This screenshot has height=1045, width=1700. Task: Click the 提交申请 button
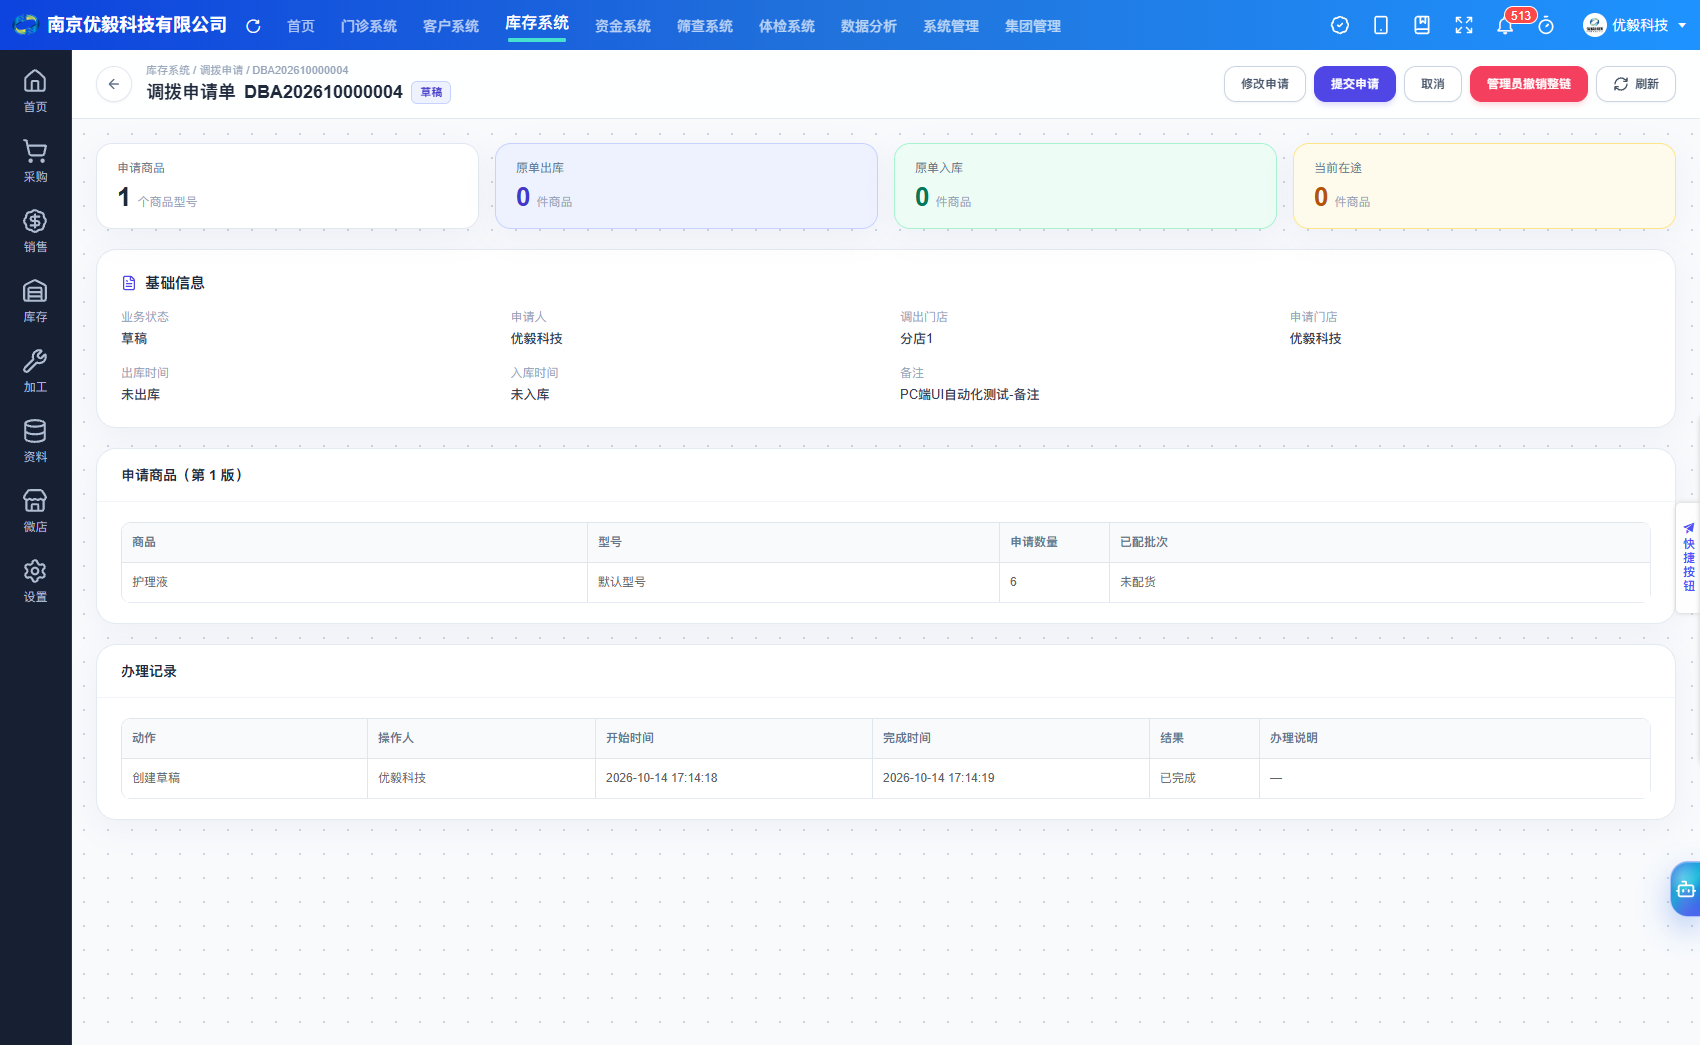point(1355,84)
